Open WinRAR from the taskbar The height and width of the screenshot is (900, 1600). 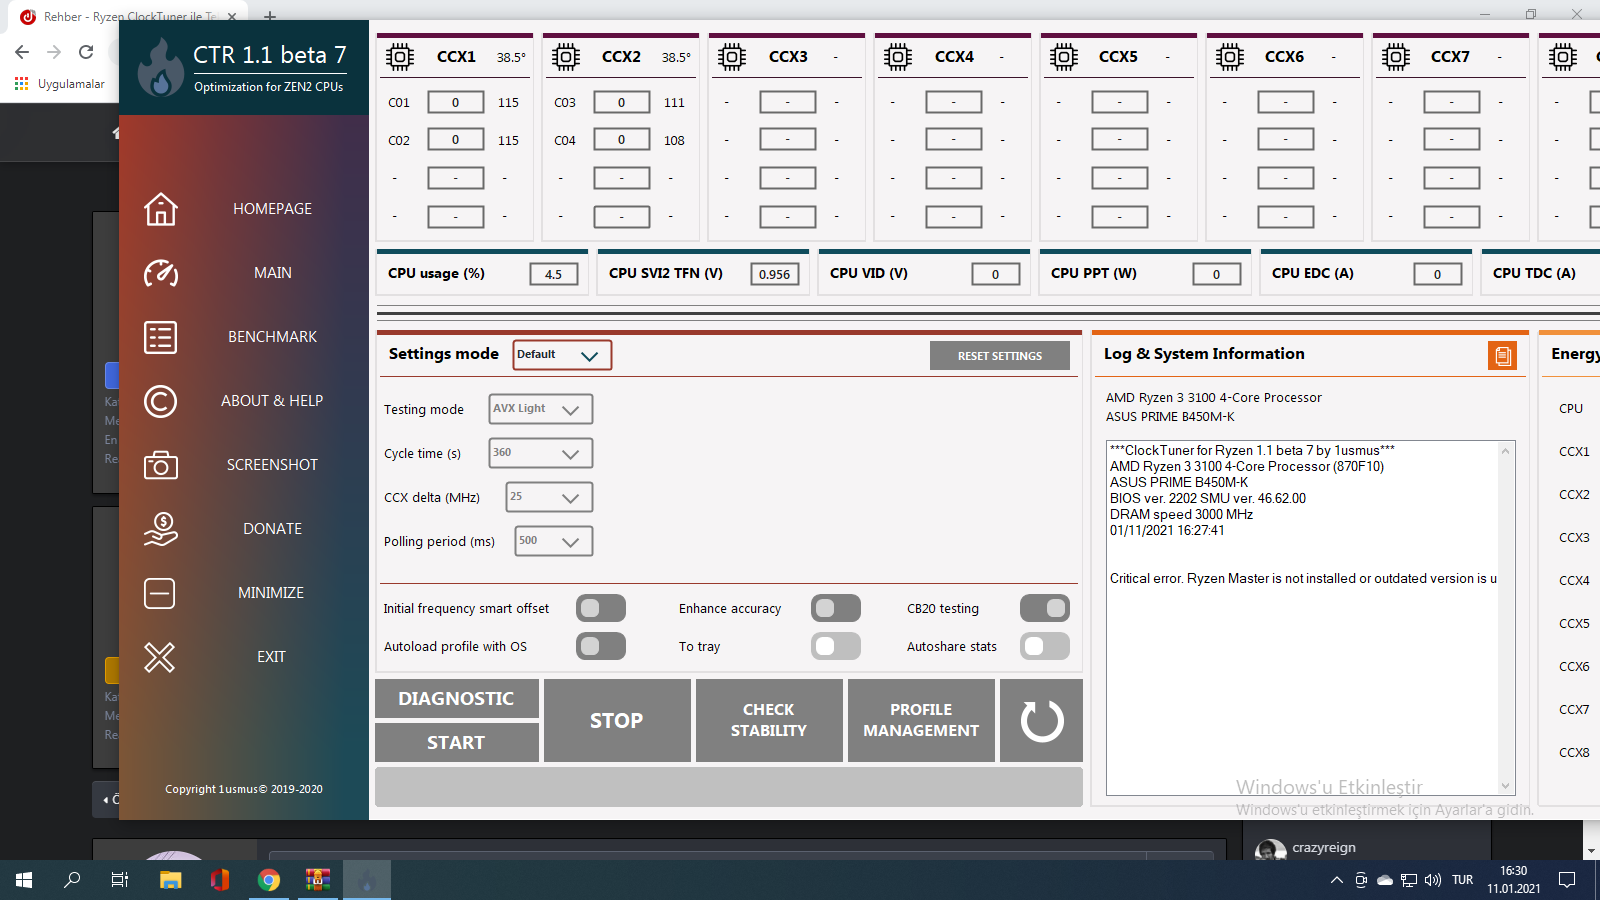pyautogui.click(x=318, y=880)
